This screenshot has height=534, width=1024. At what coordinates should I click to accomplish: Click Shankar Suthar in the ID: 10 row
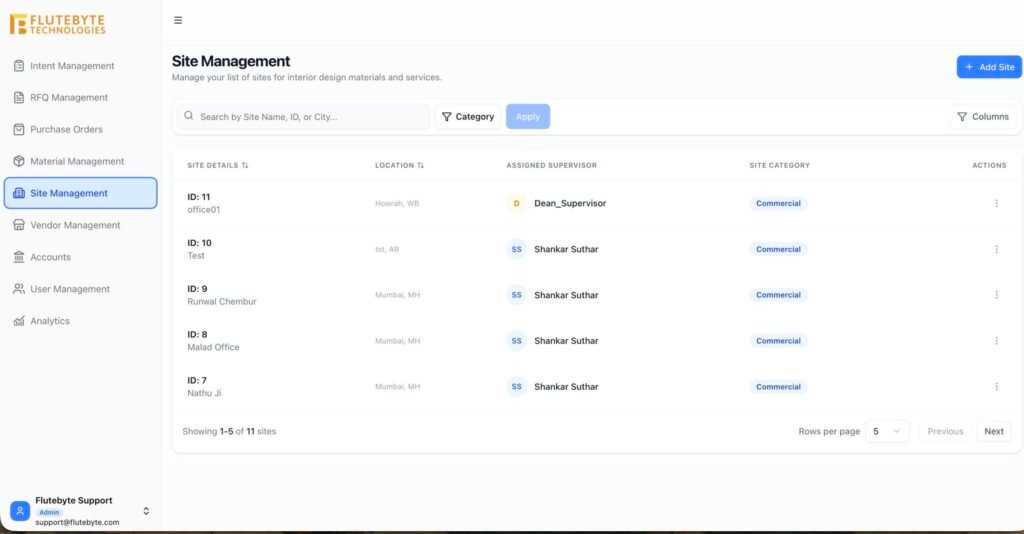click(x=566, y=249)
